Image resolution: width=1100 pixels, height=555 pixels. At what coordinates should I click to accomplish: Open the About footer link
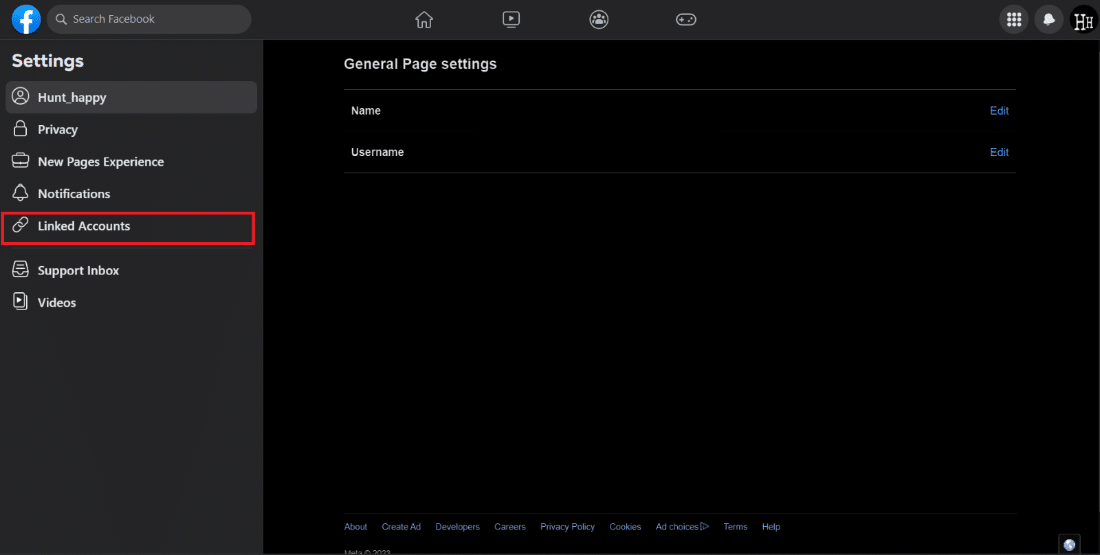356,527
